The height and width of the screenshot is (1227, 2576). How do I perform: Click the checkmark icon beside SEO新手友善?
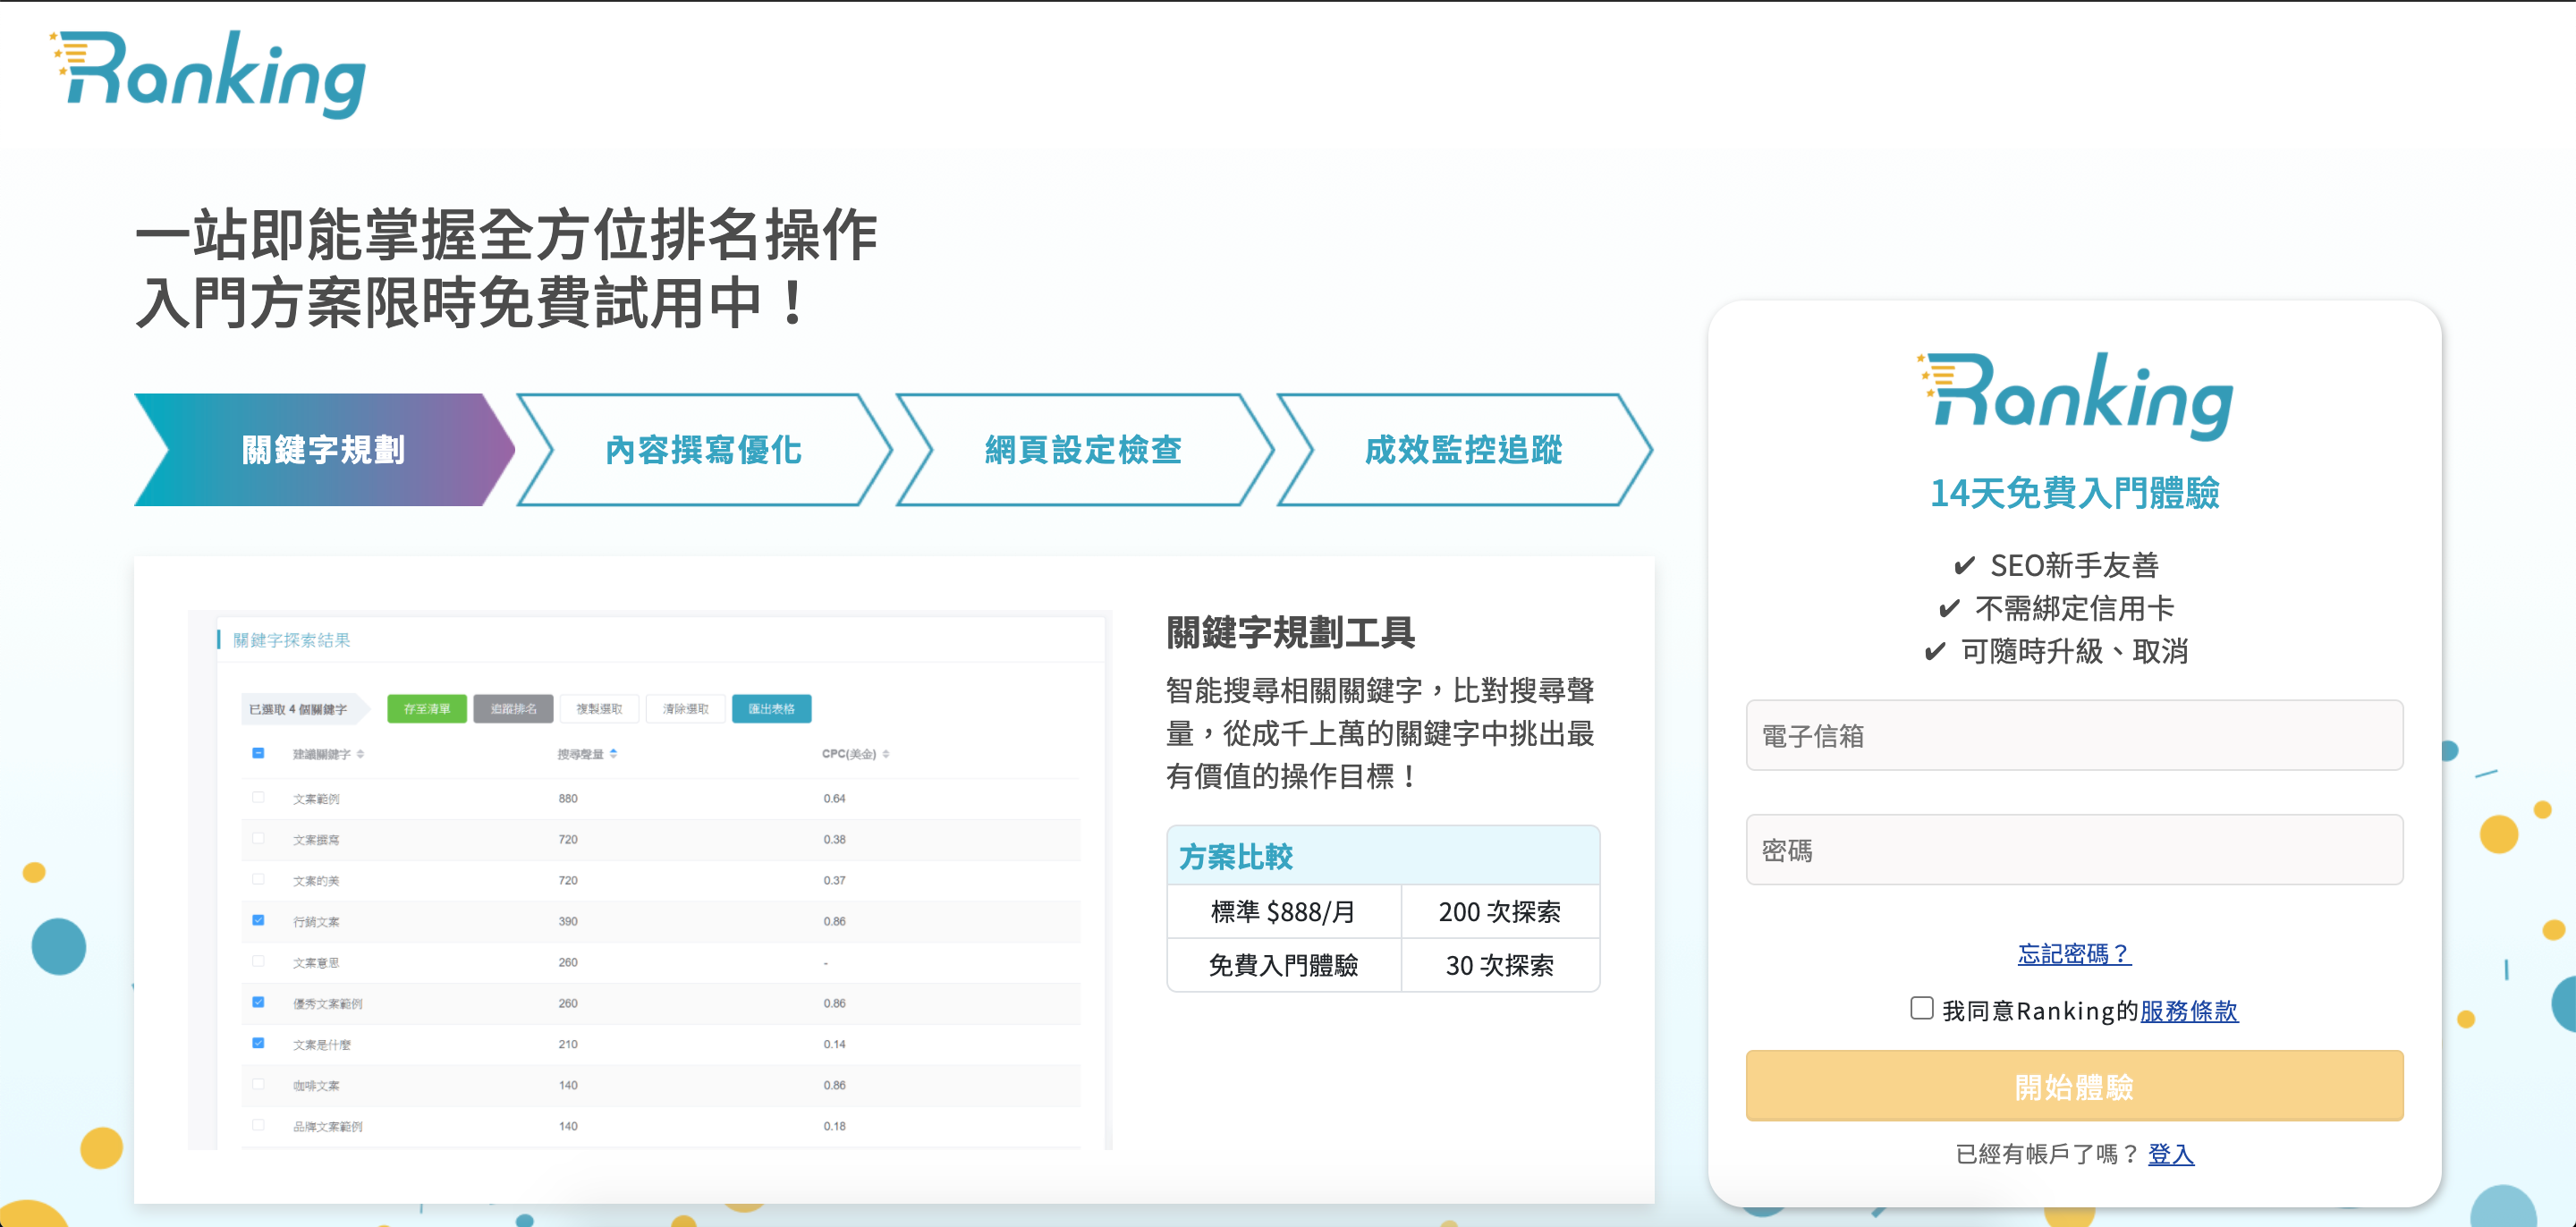(x=1963, y=566)
